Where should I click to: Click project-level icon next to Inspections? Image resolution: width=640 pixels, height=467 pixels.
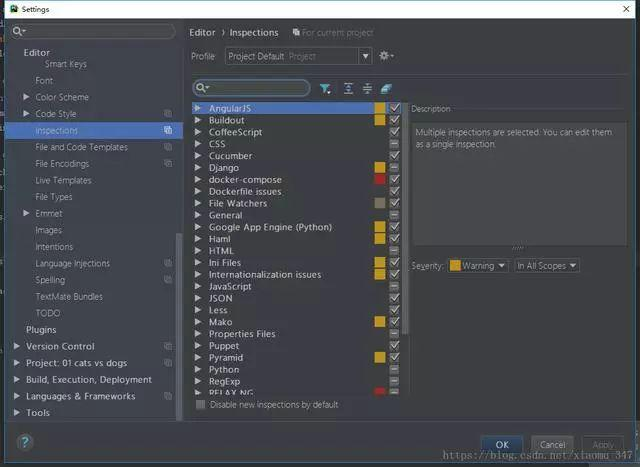168,130
